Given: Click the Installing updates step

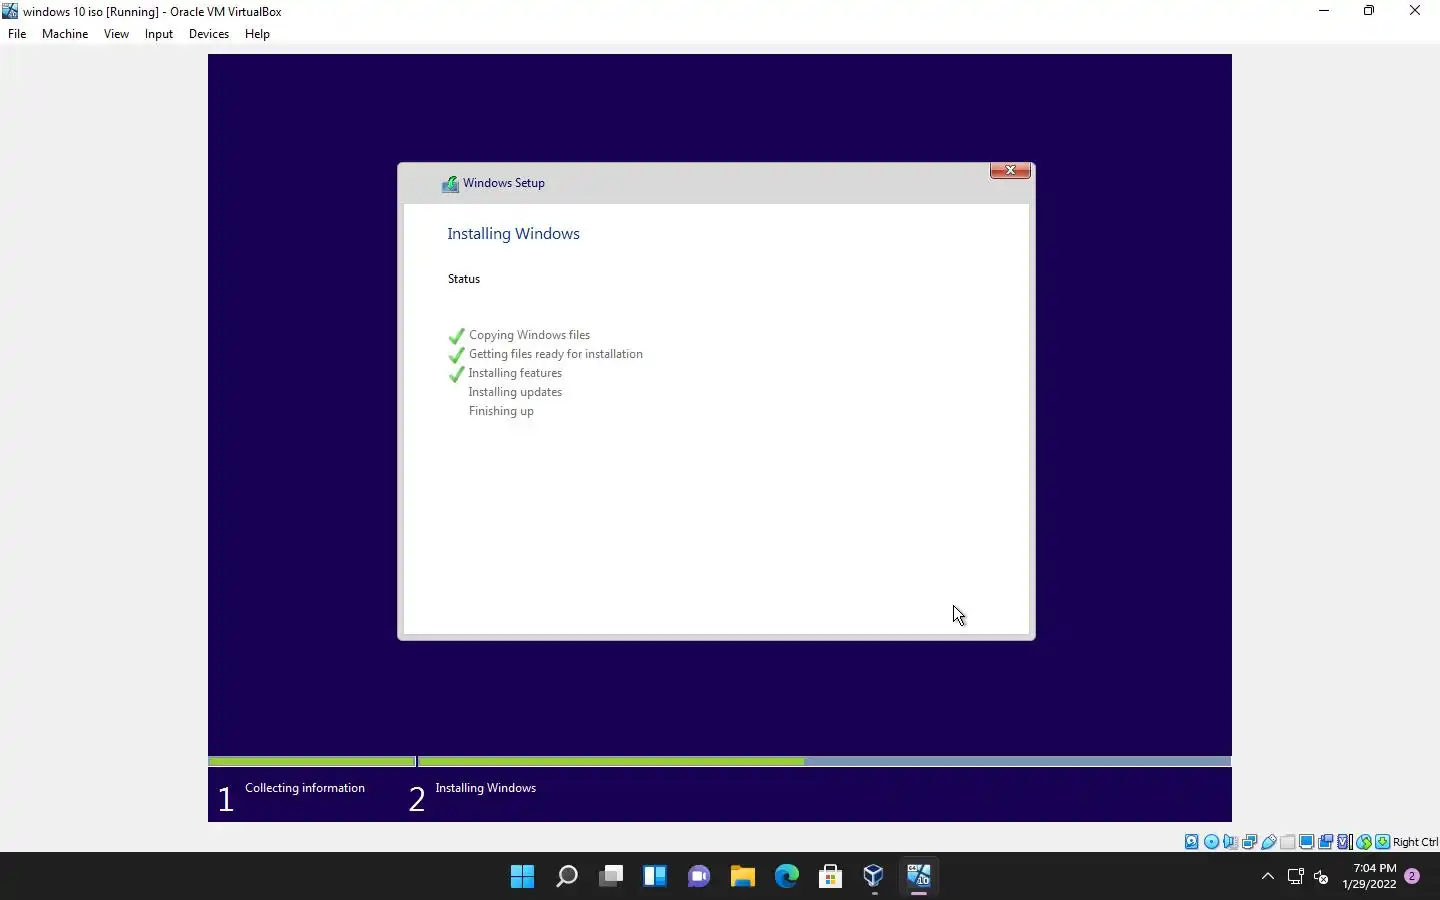Looking at the screenshot, I should pyautogui.click(x=515, y=392).
